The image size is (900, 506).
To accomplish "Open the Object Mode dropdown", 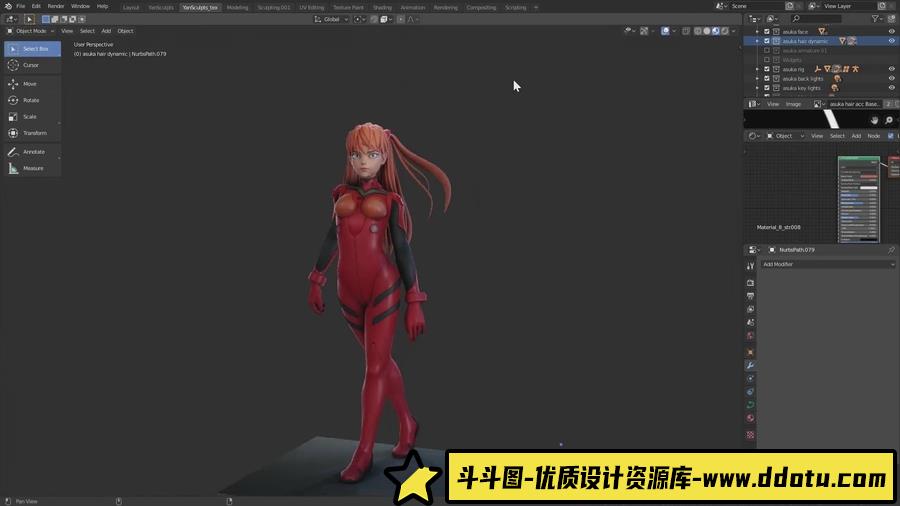I will 29,31.
